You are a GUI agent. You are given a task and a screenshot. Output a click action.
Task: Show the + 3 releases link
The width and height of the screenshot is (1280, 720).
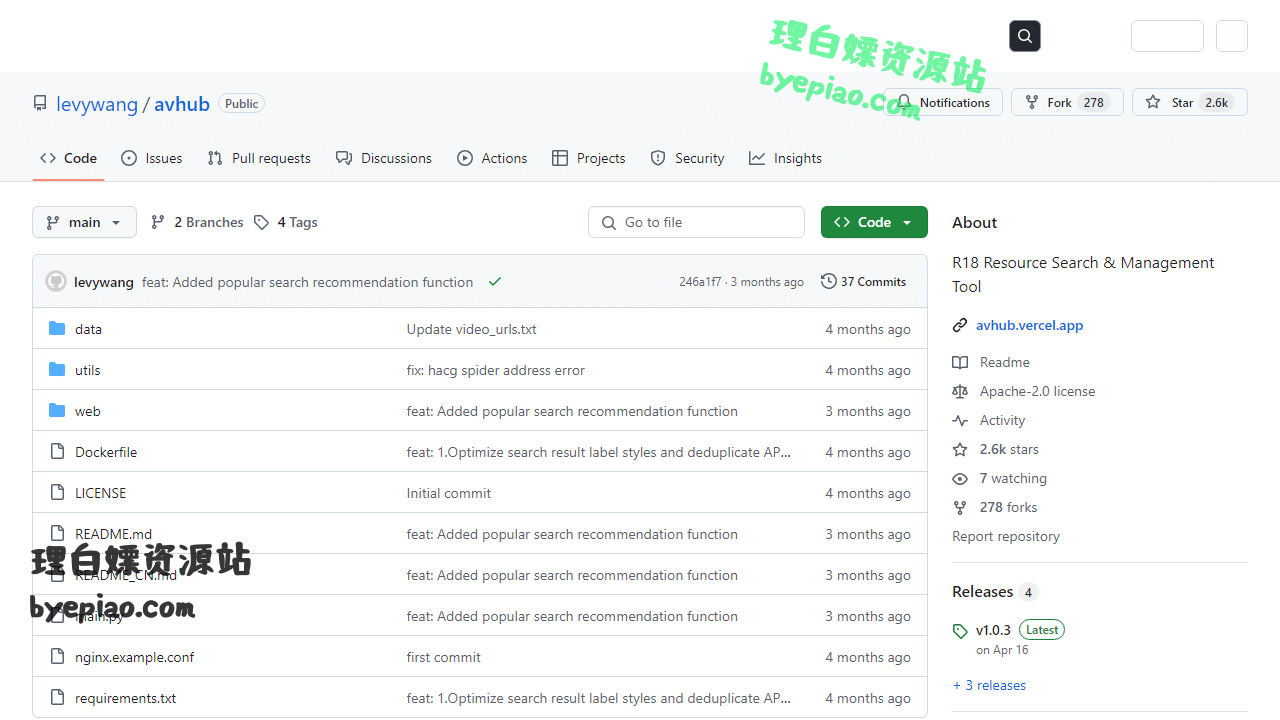click(989, 685)
